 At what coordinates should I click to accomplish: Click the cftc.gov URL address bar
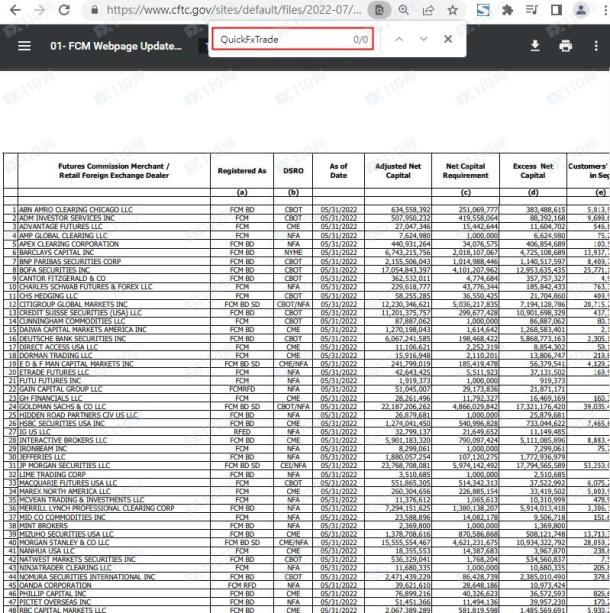click(234, 10)
